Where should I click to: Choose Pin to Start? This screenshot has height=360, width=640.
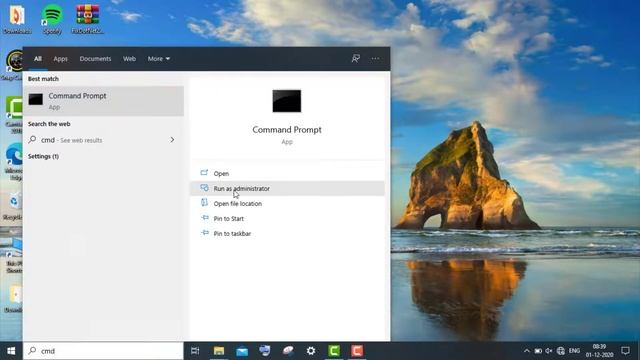(287, 219)
